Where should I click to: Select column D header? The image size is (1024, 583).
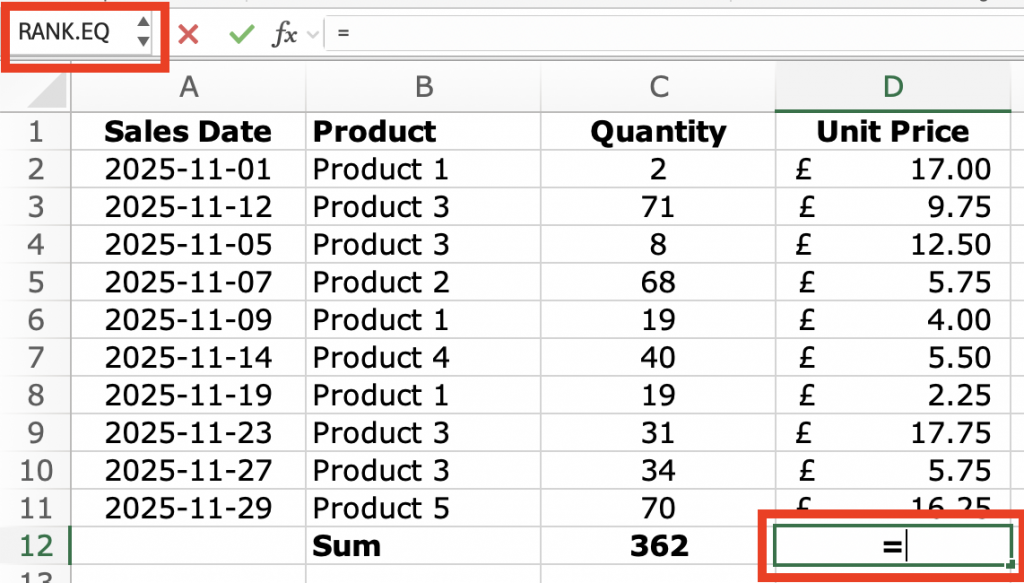point(893,88)
